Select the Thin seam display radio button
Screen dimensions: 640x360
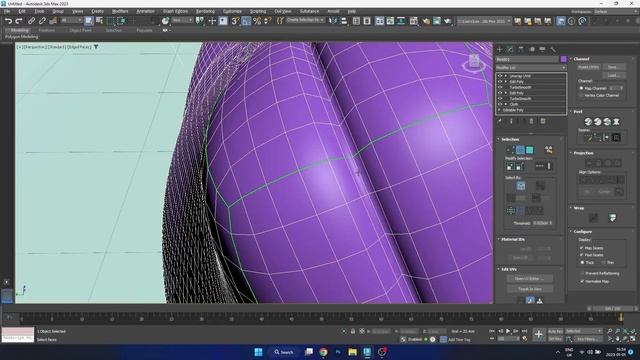coord(604,262)
